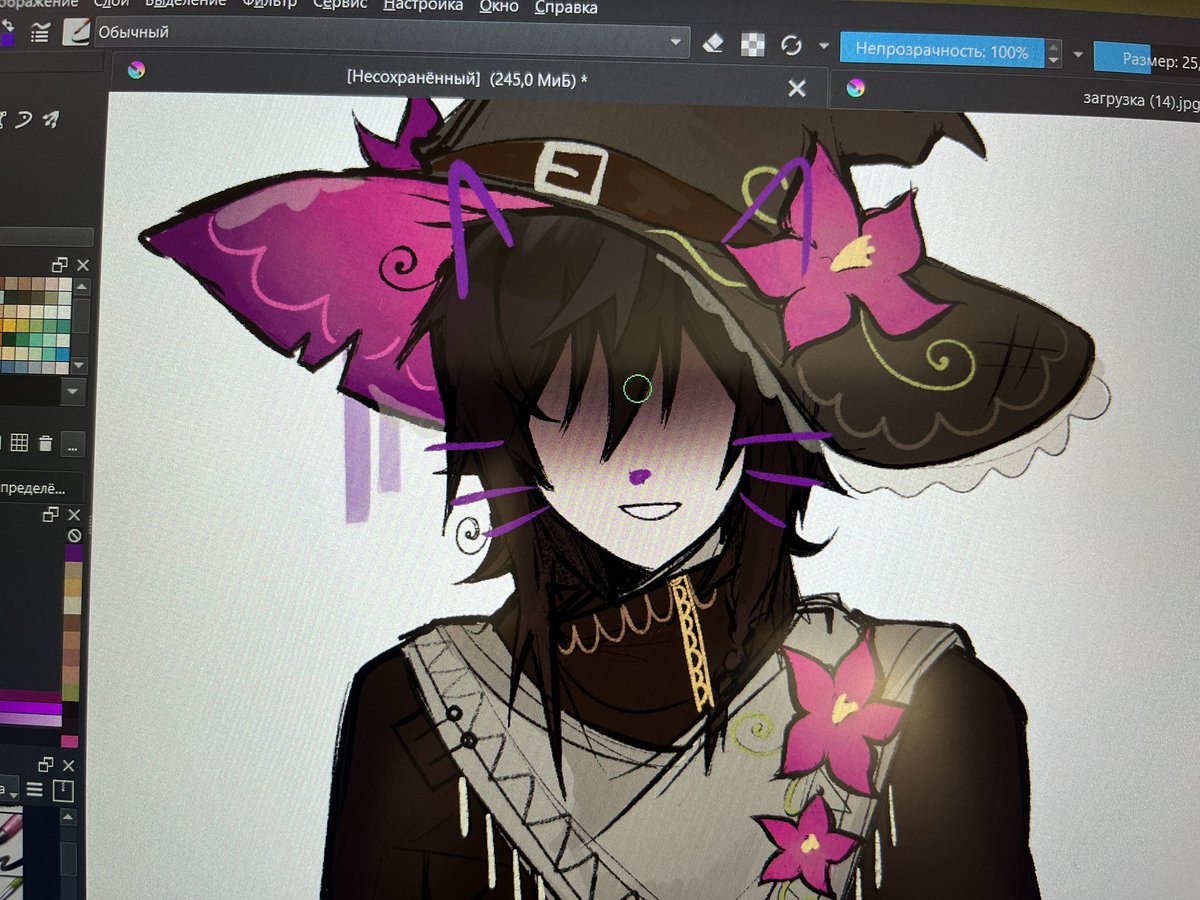Pick the blue swatch in the palette
Viewport: 1200px width, 900px height.
(64, 354)
